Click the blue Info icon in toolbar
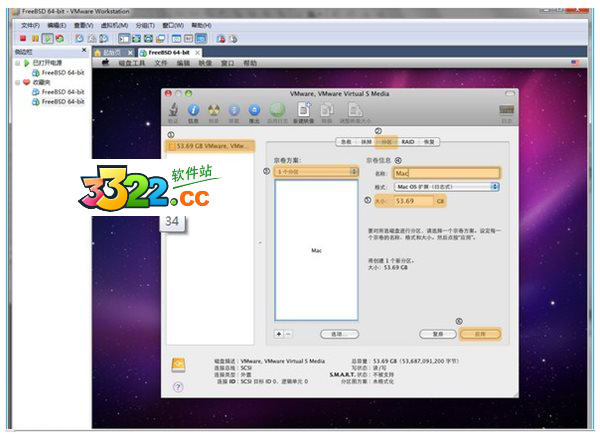 point(194,109)
